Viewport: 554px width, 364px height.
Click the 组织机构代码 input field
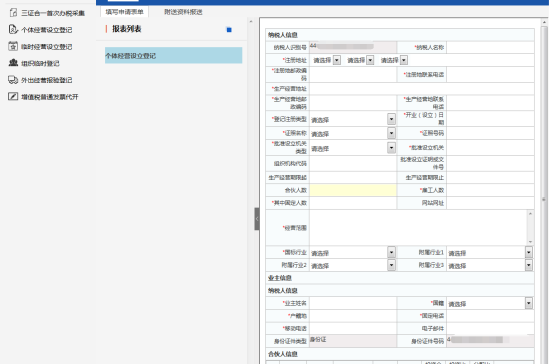353,163
